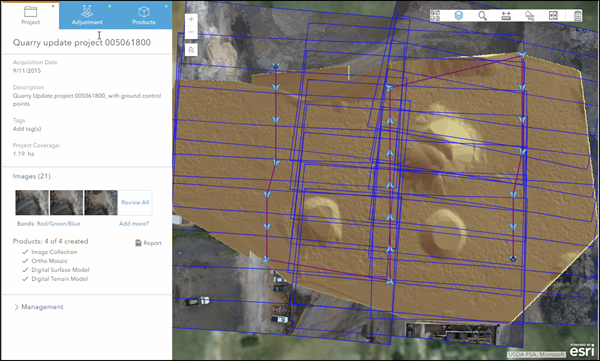Open the Project tab
The height and width of the screenshot is (361, 600).
click(31, 15)
